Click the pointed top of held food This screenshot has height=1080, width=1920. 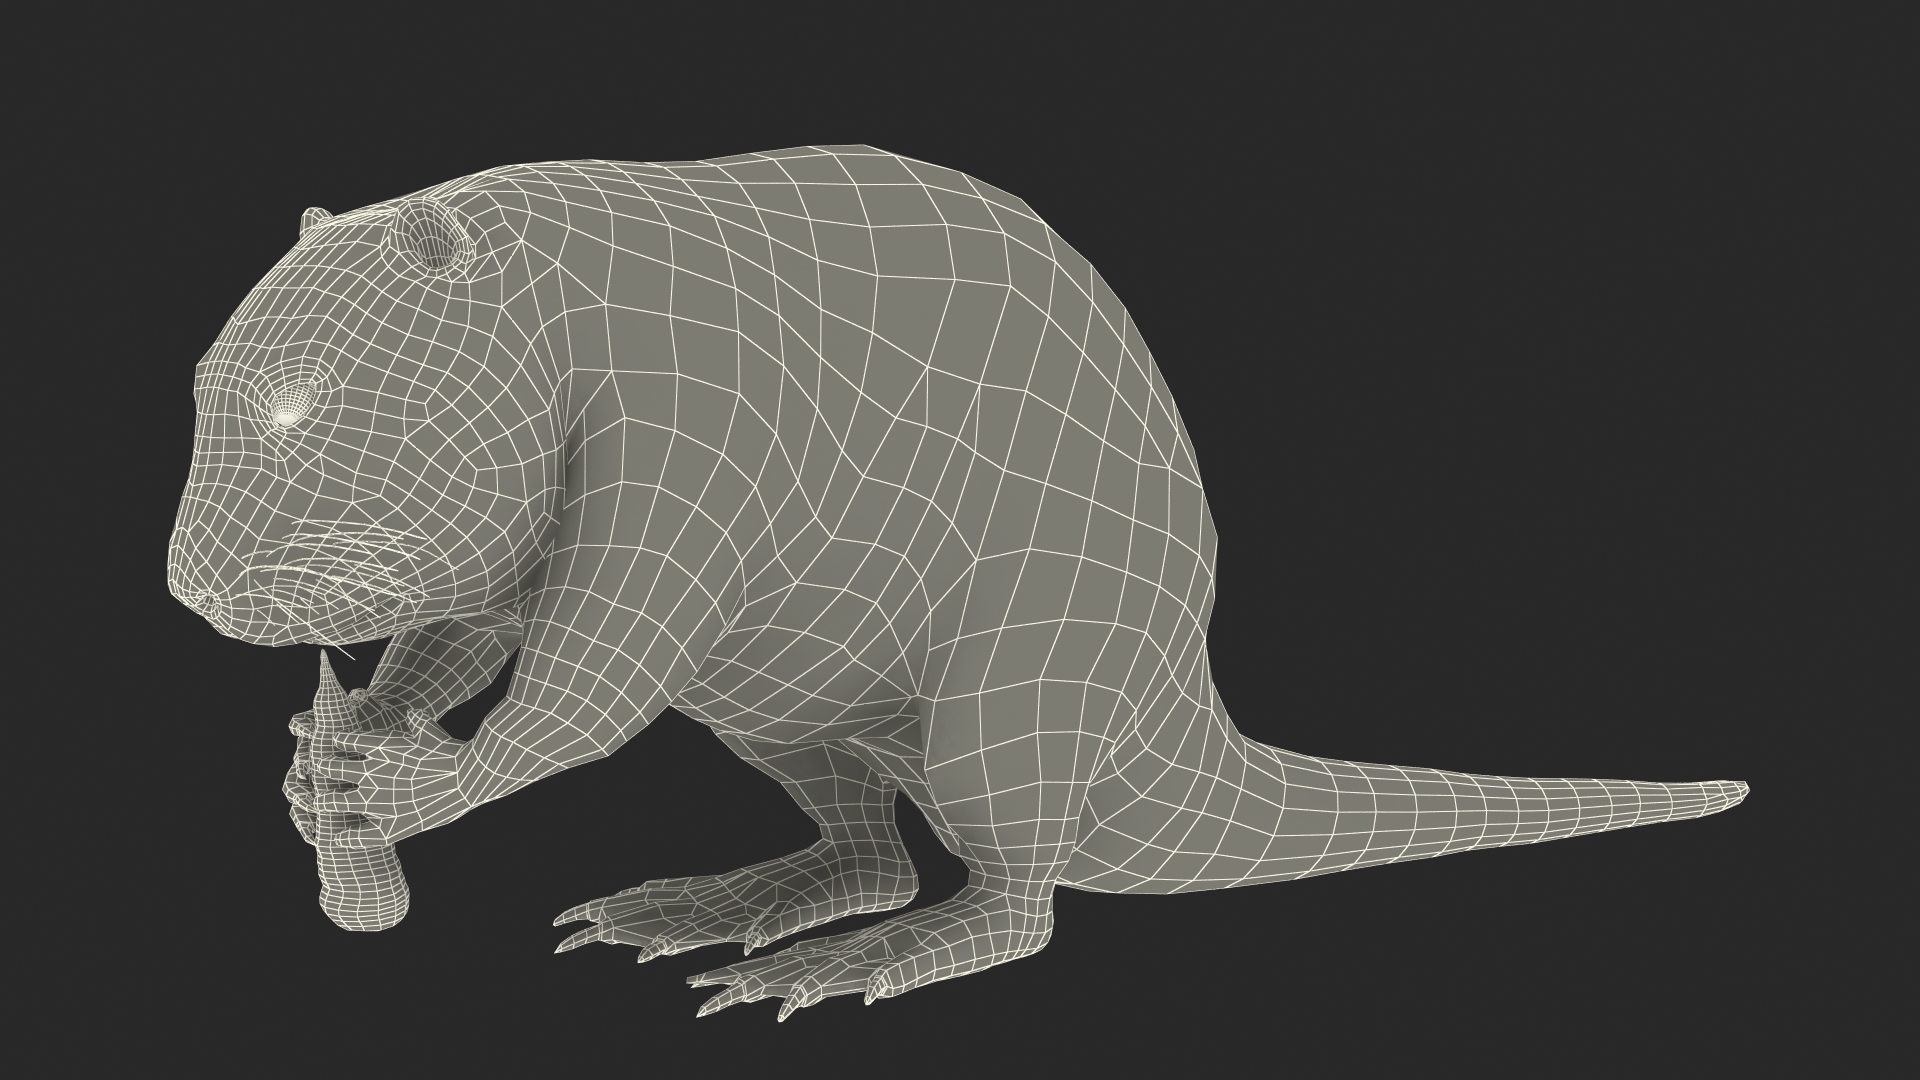(326, 662)
